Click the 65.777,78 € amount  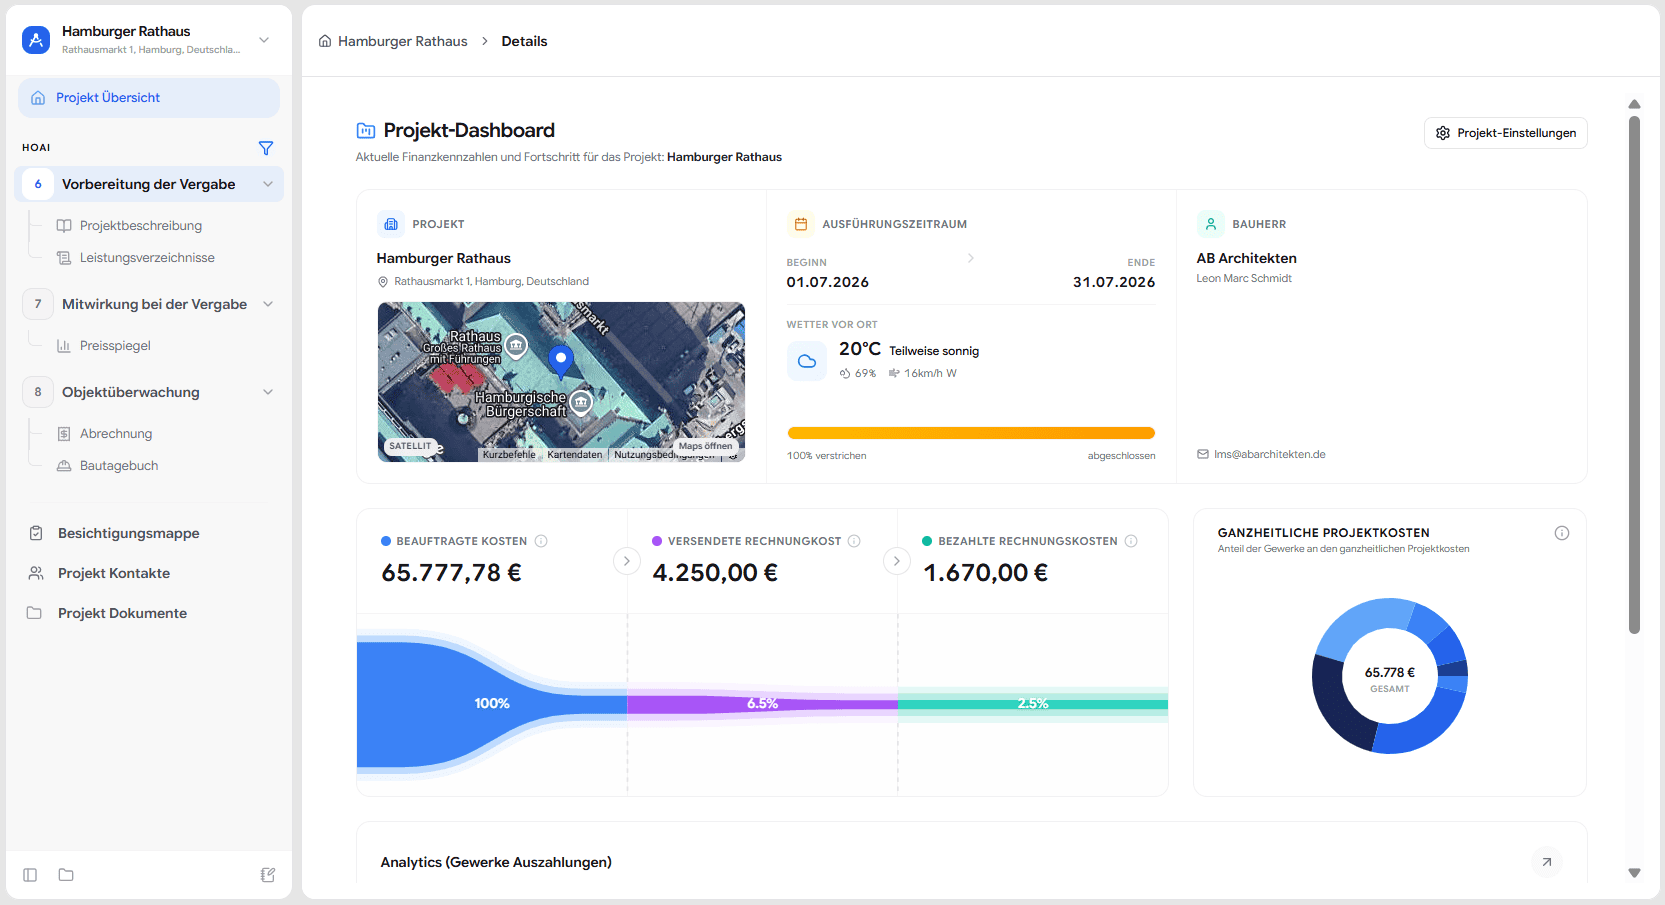click(452, 573)
